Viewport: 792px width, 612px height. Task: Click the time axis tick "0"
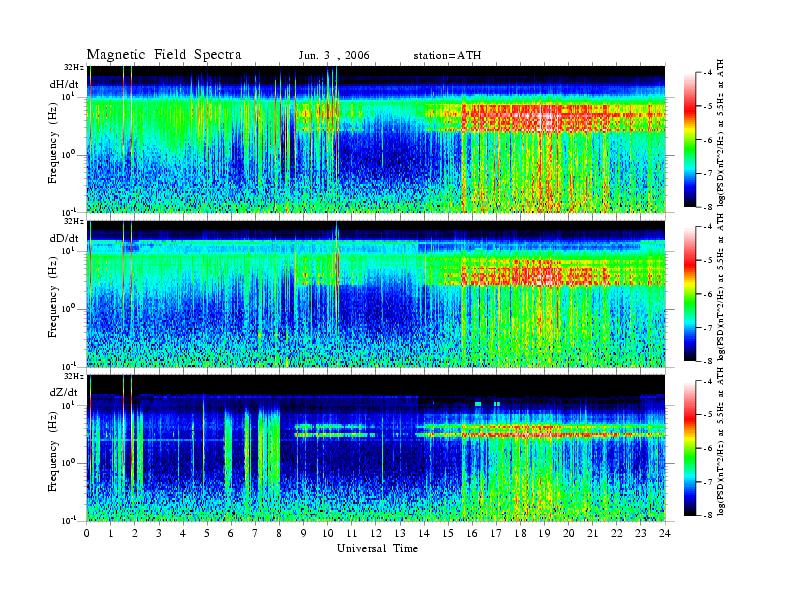[x=87, y=533]
